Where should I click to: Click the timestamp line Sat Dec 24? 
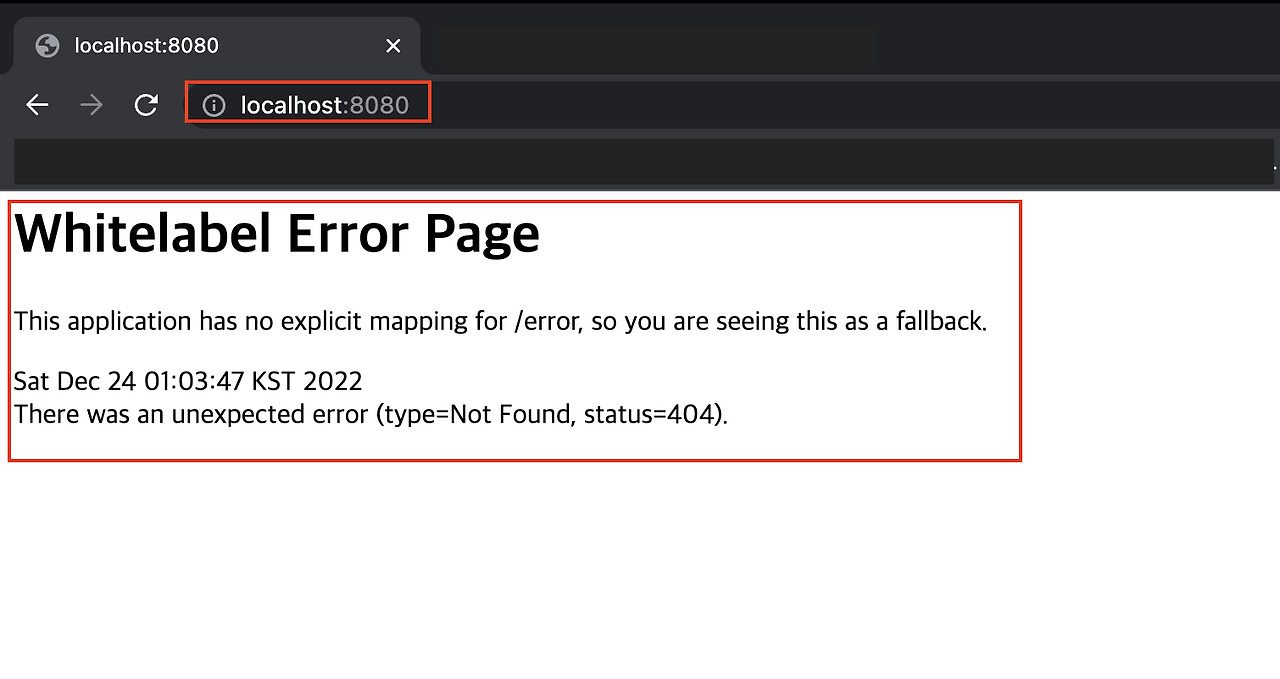[187, 381]
